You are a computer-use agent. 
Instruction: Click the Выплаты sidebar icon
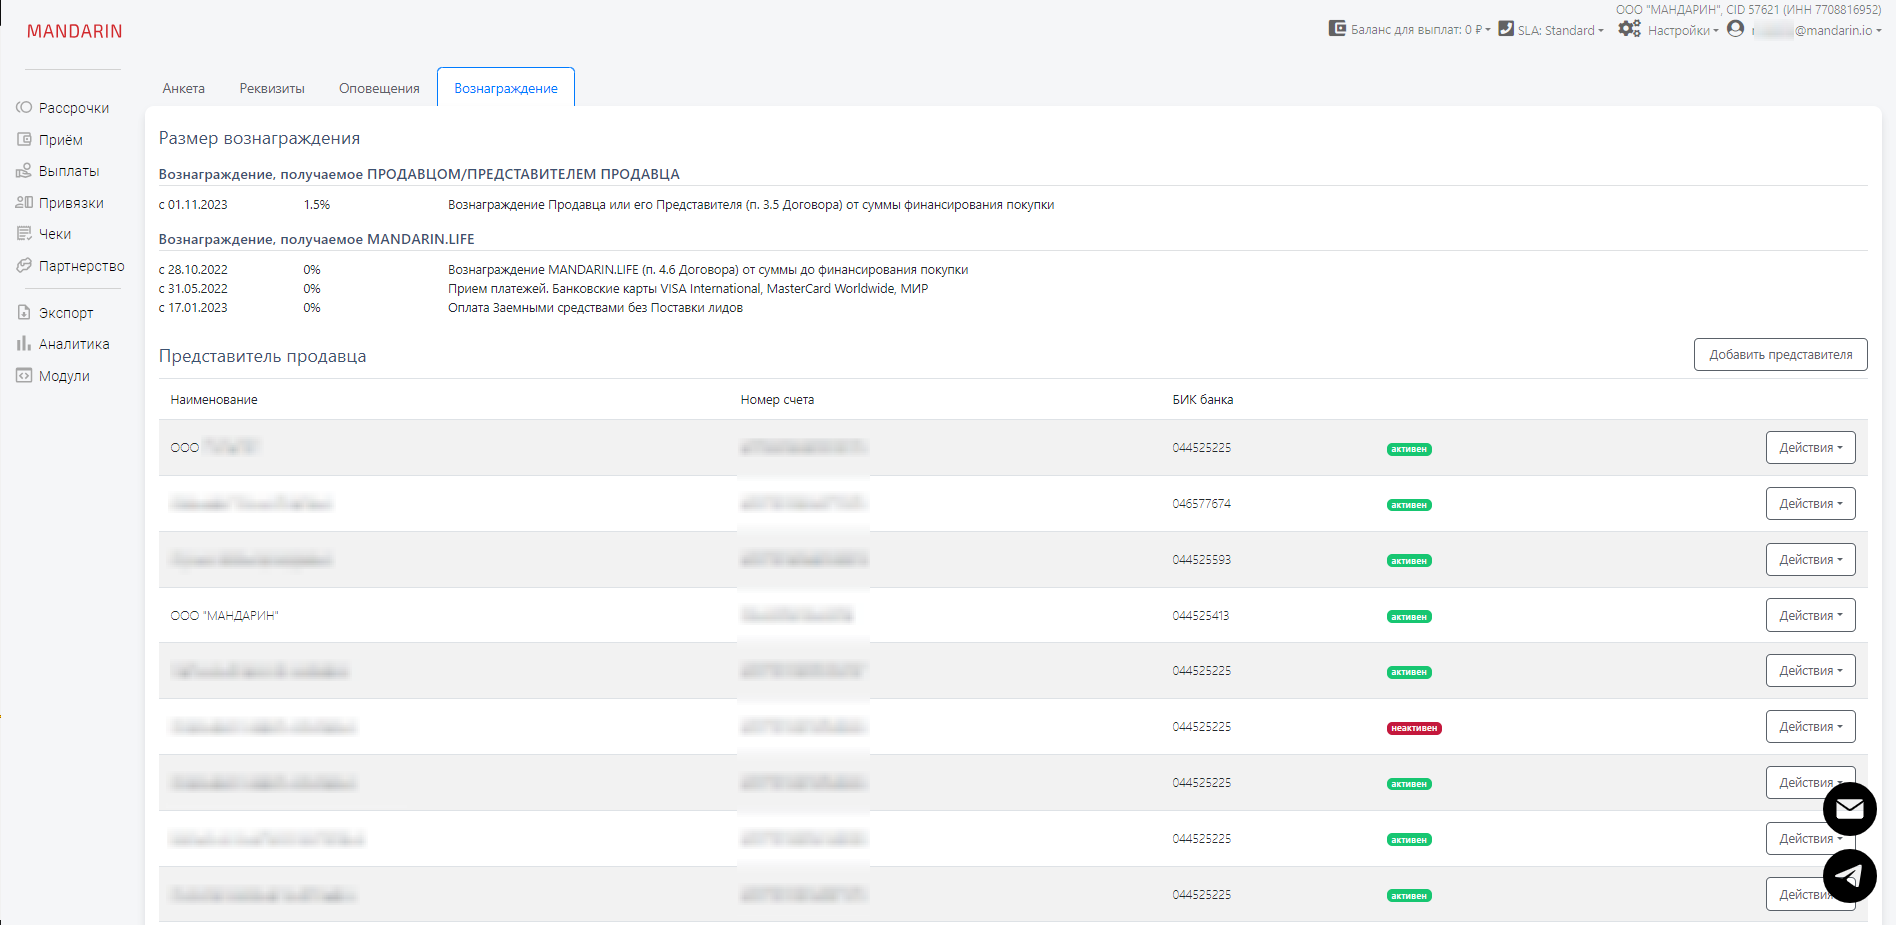(x=24, y=171)
